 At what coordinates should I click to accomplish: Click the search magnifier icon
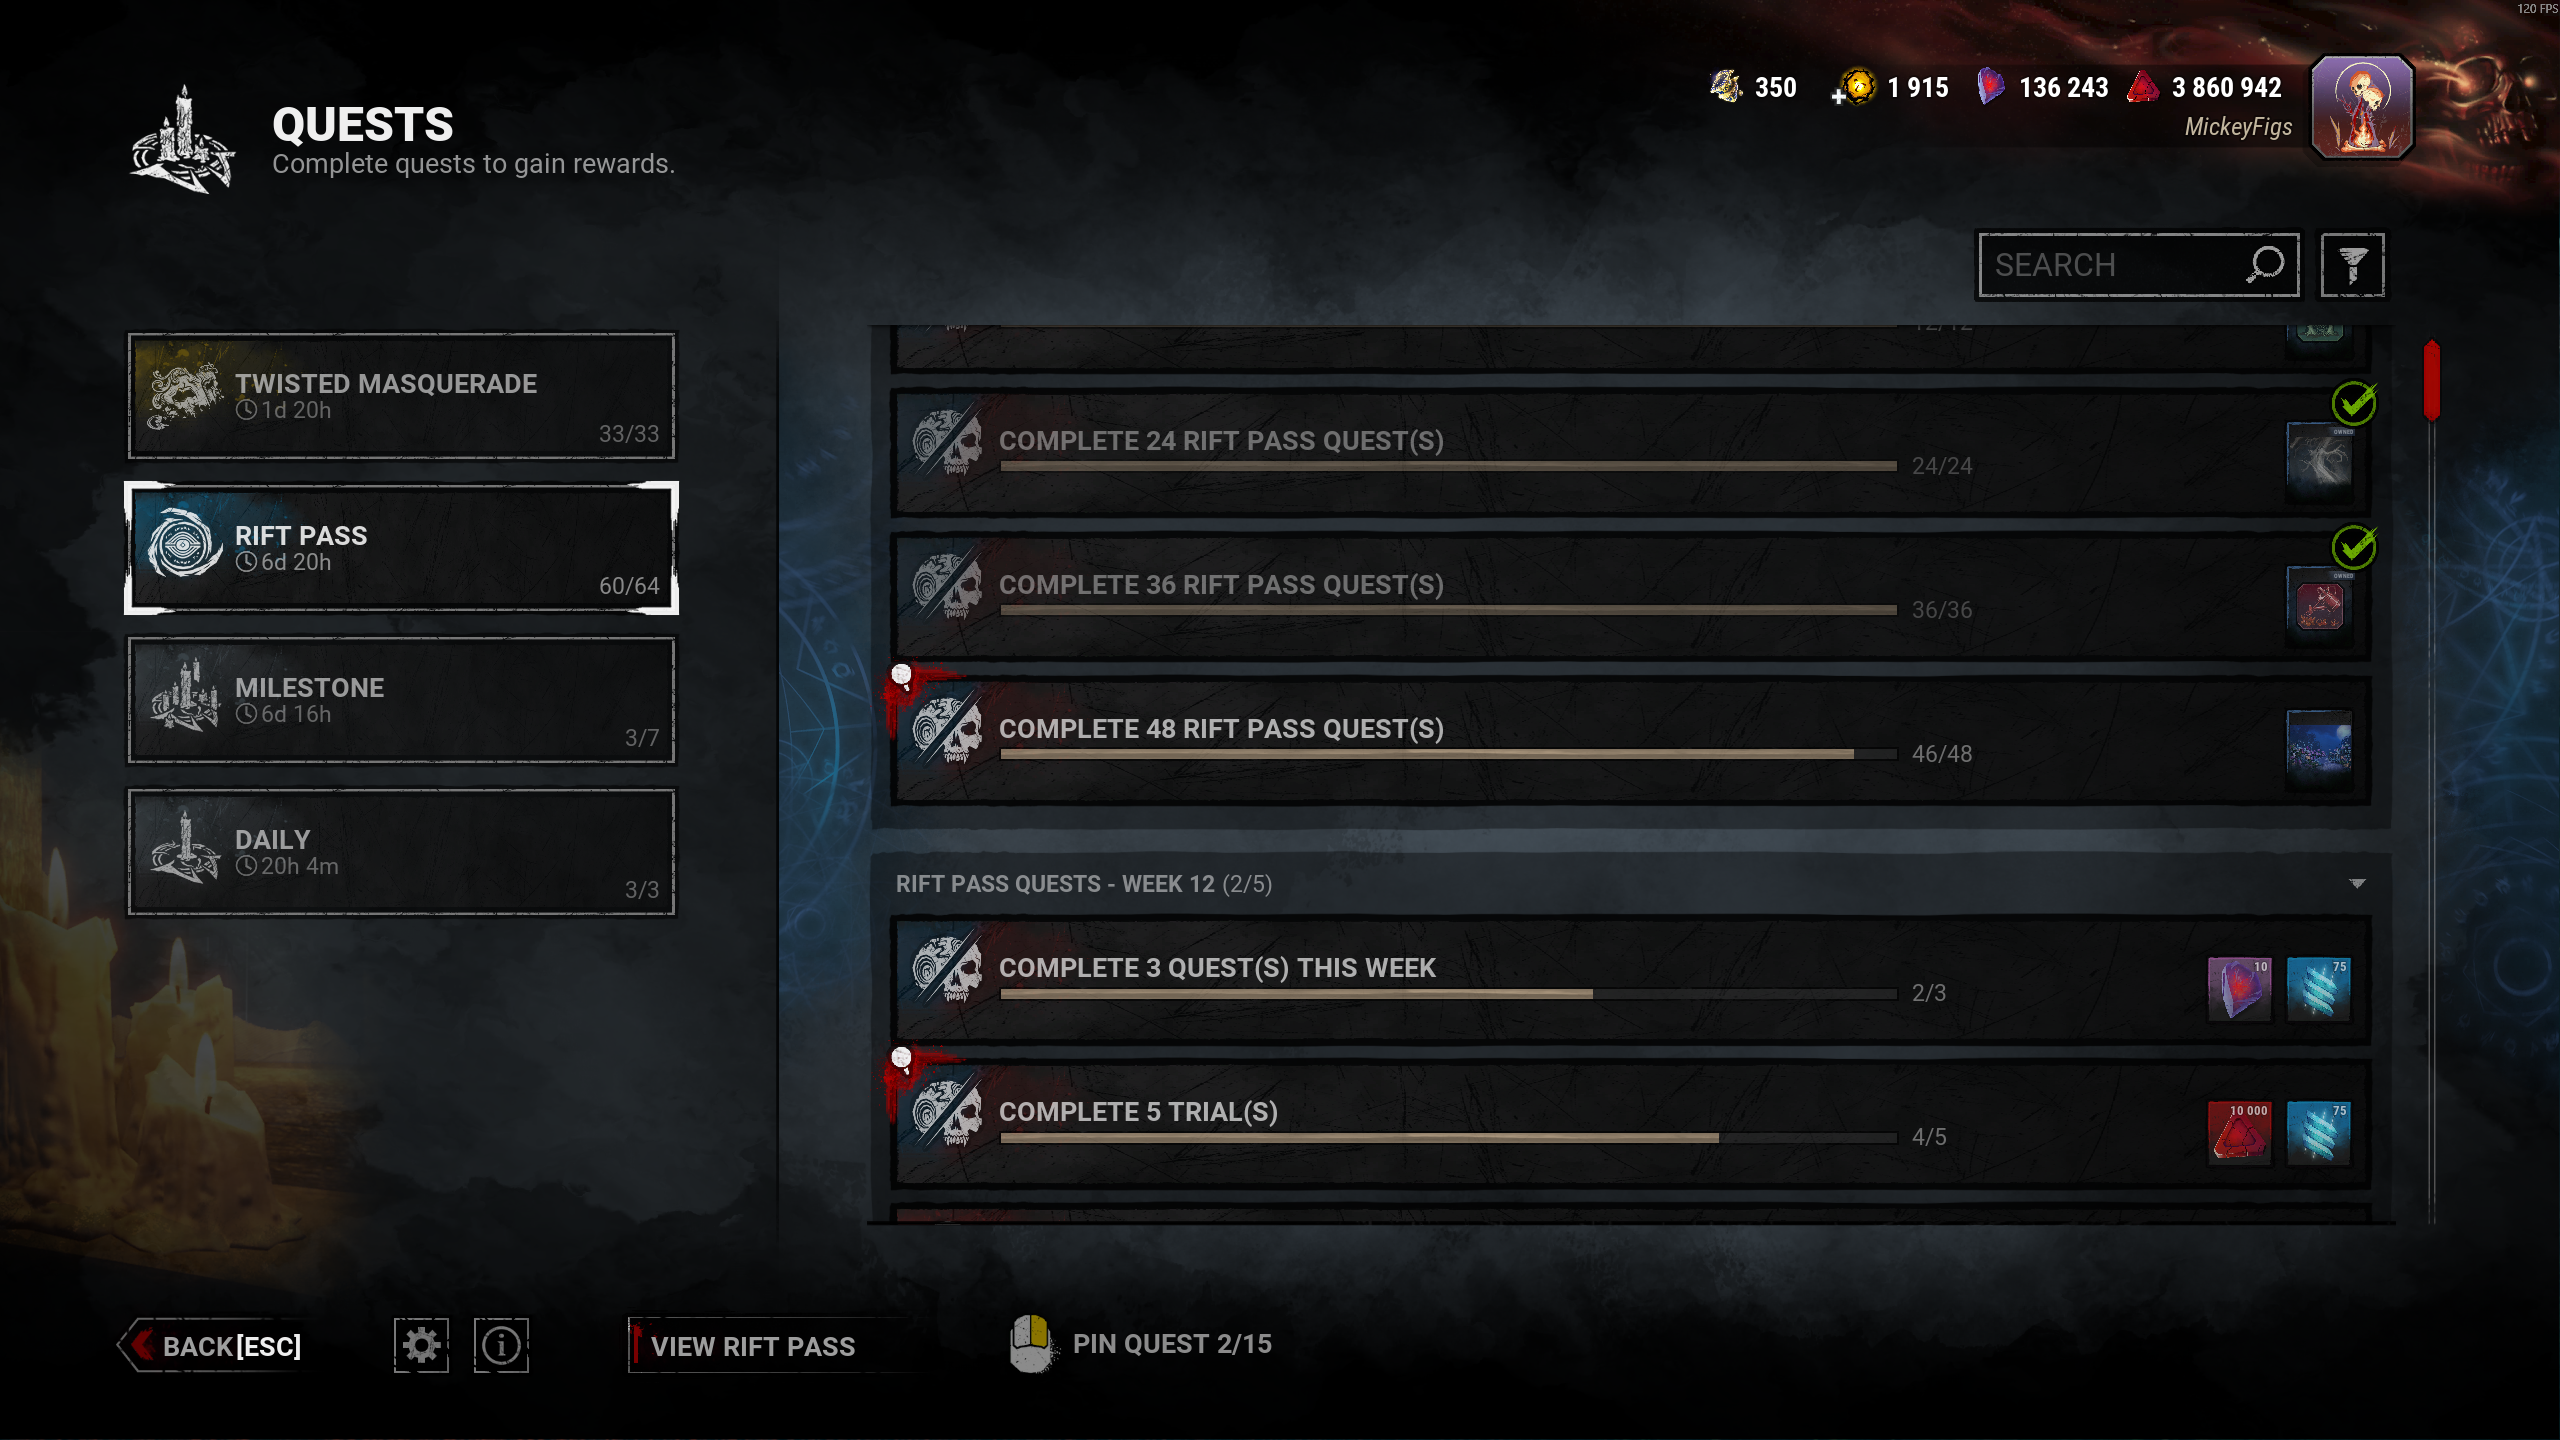2265,265
